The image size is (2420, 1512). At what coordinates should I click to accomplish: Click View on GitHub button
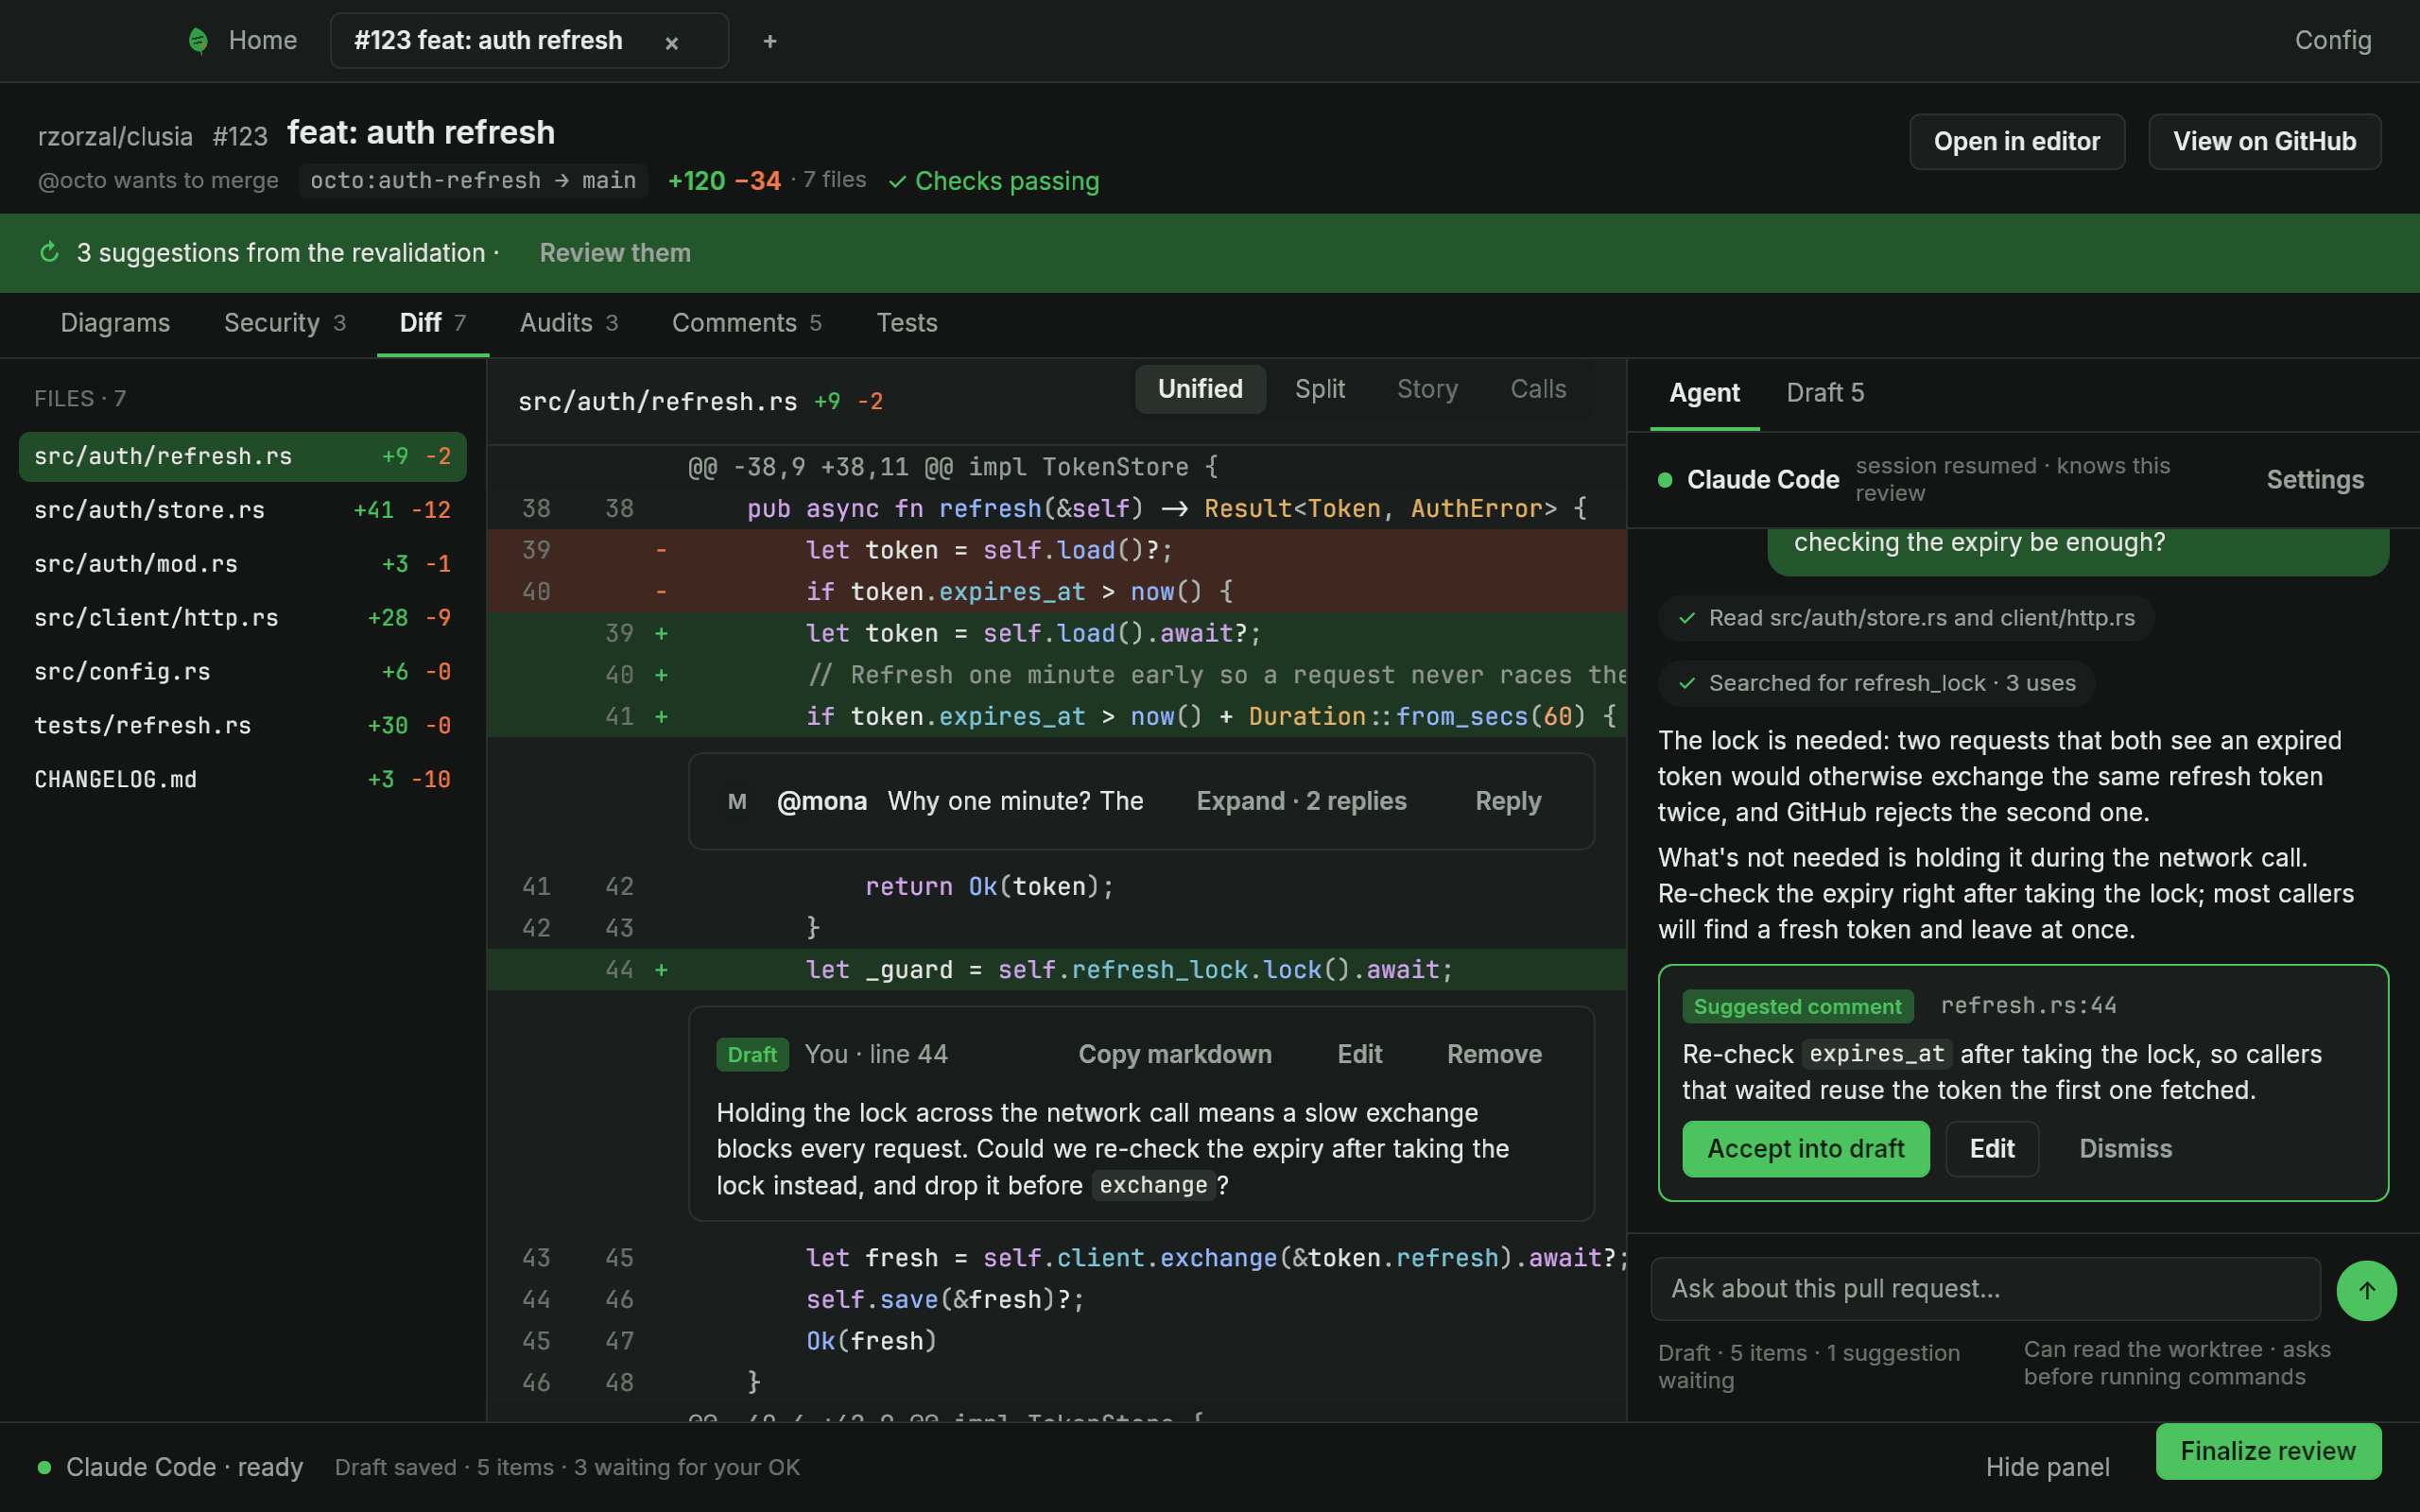[2265, 141]
